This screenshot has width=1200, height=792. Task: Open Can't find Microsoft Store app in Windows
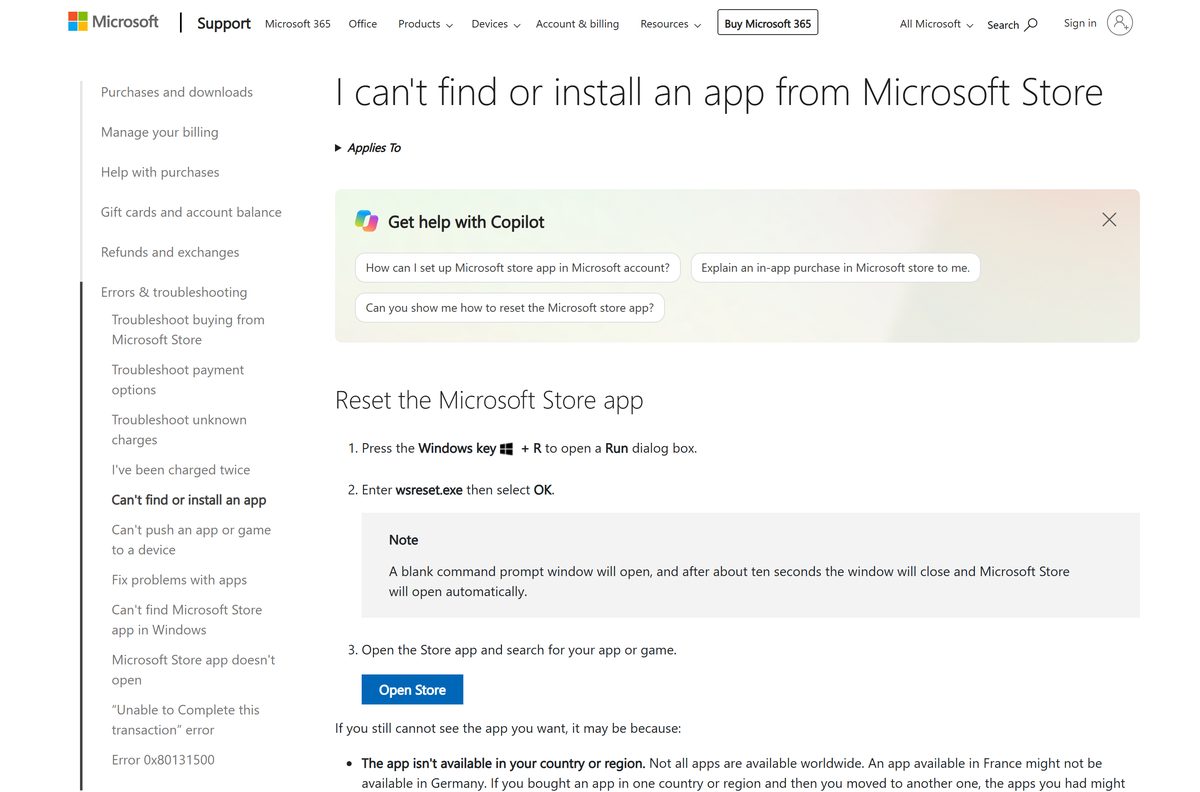click(x=187, y=620)
